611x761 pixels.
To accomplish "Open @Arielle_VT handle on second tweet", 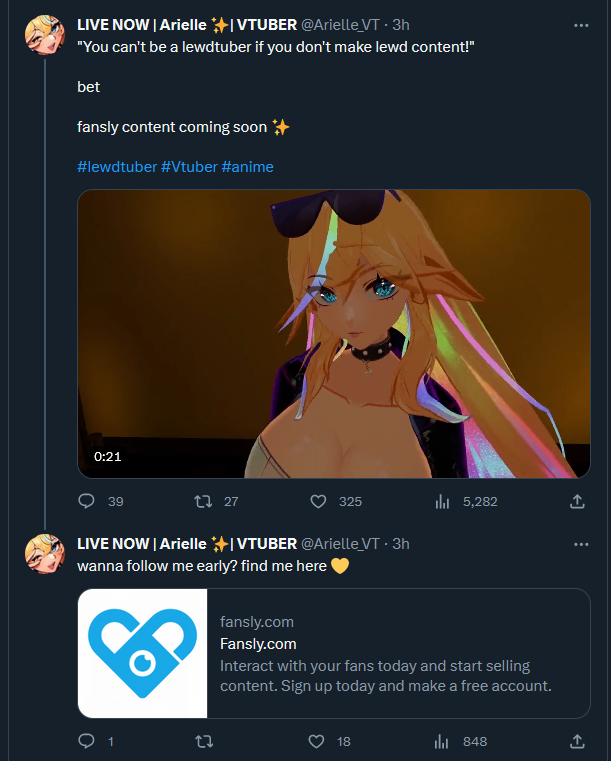I will point(340,544).
